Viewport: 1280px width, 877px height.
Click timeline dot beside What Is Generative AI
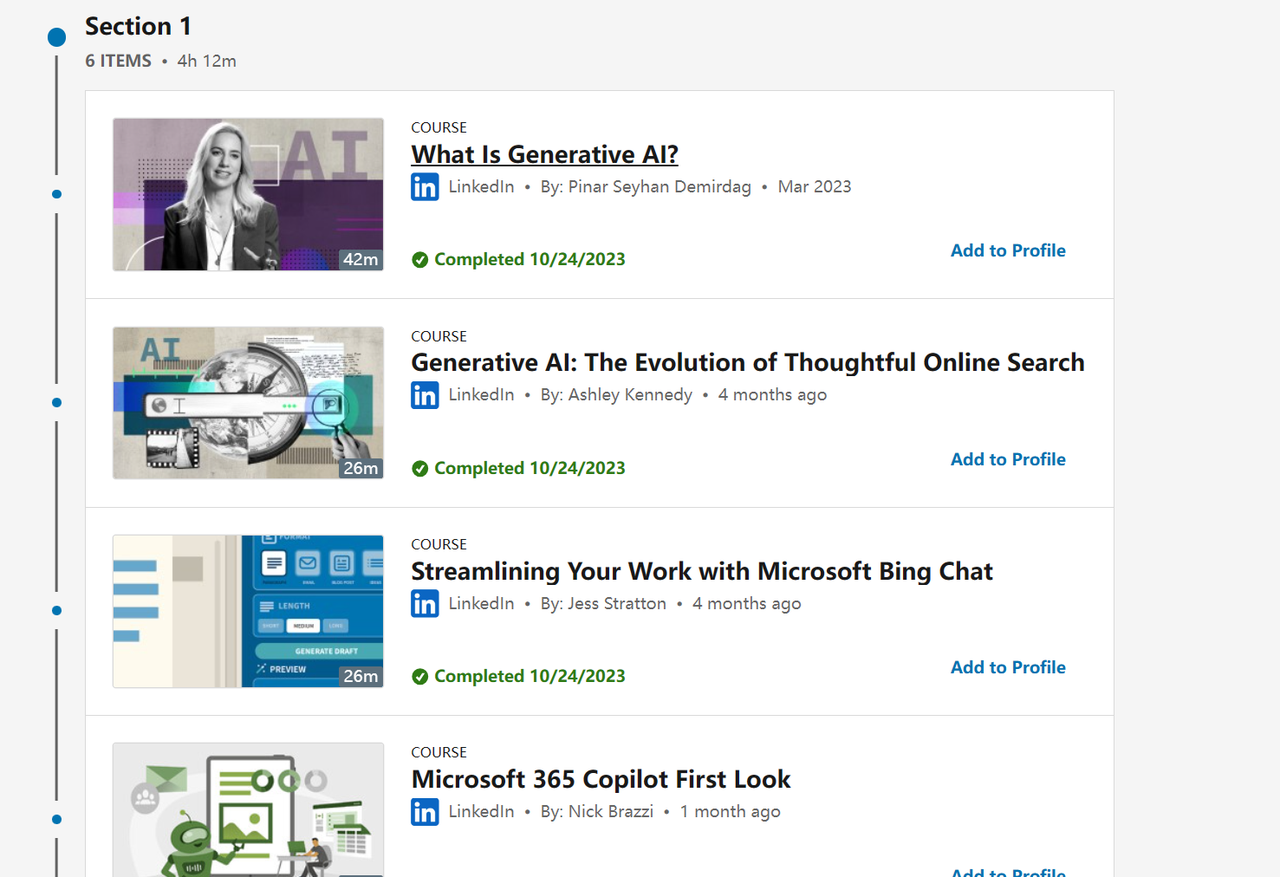click(57, 194)
